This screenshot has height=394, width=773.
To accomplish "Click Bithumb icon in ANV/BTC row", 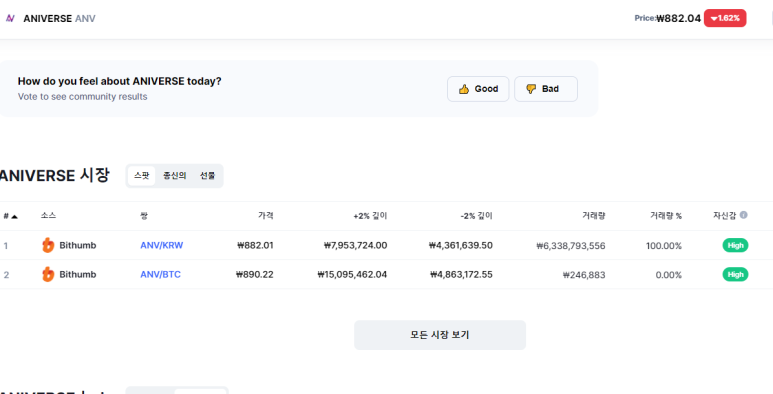I will pos(48,274).
